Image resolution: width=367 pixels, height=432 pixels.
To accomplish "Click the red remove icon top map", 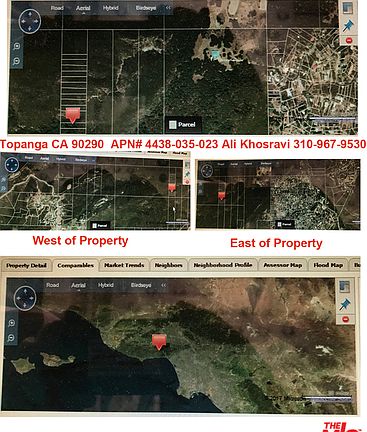I will (x=349, y=40).
